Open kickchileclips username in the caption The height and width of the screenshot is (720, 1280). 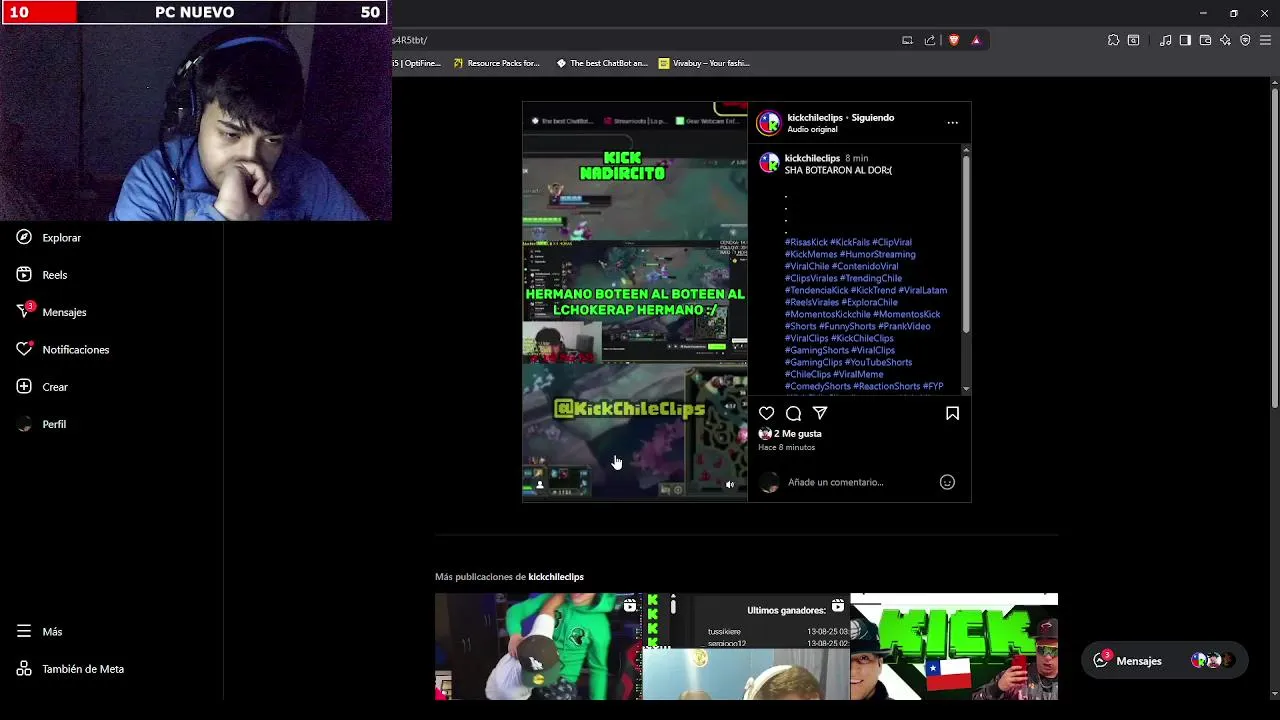pyautogui.click(x=812, y=158)
